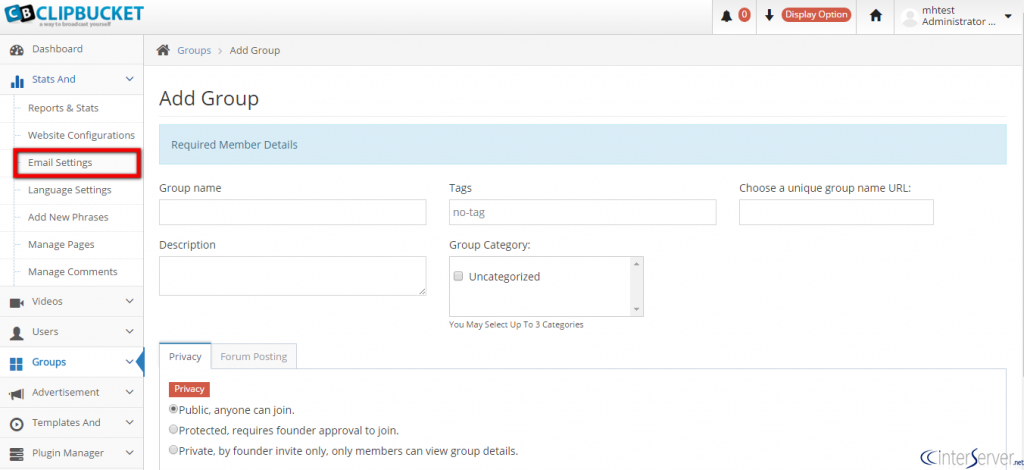Go to the home icon in the top bar

(876, 16)
